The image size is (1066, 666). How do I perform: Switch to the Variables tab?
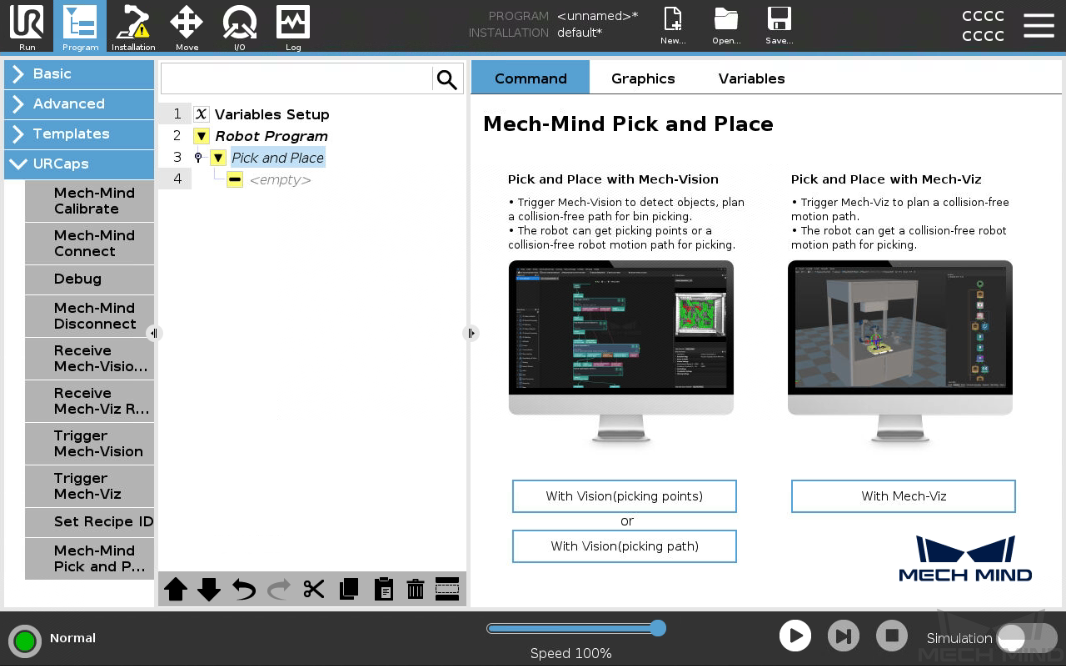coord(751,78)
